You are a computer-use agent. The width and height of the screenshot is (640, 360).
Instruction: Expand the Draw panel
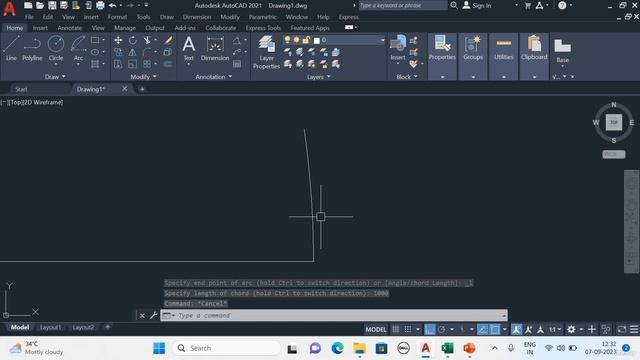55,77
